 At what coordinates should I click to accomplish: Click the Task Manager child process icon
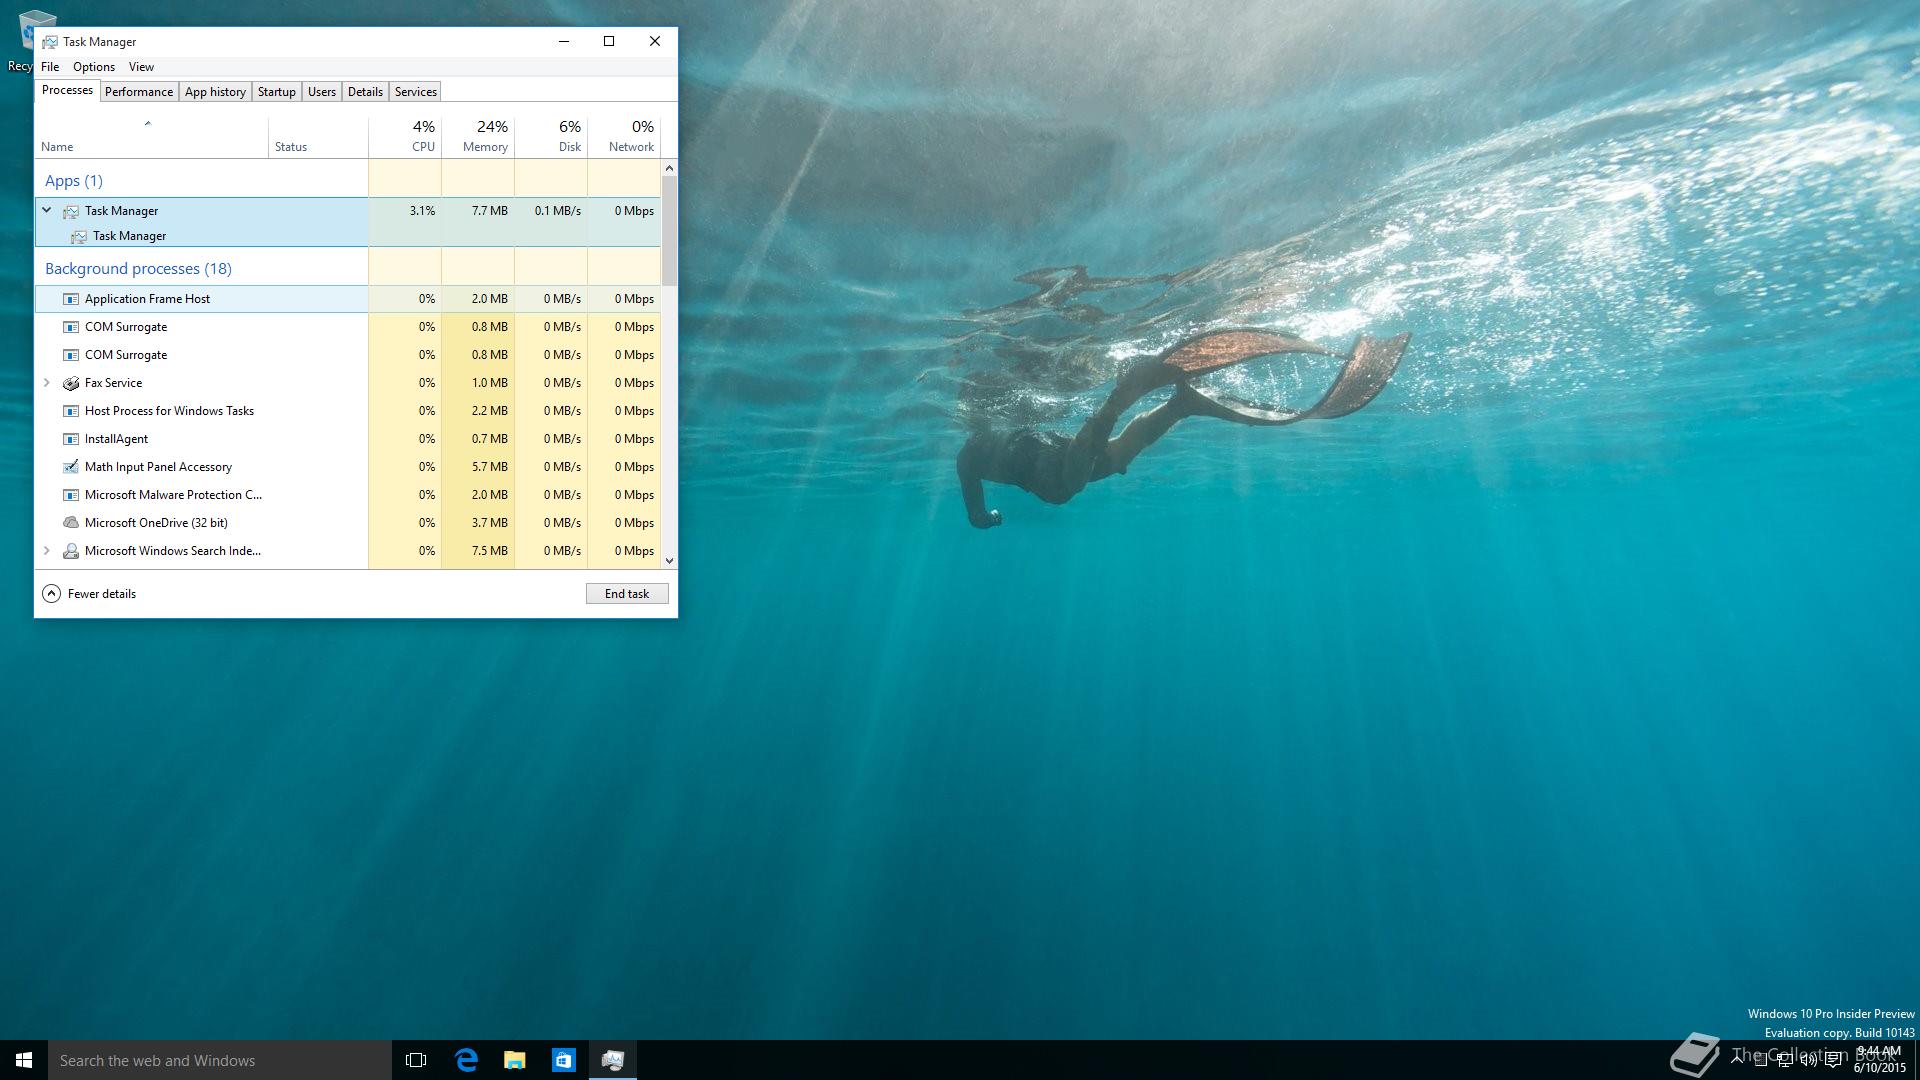[79, 236]
